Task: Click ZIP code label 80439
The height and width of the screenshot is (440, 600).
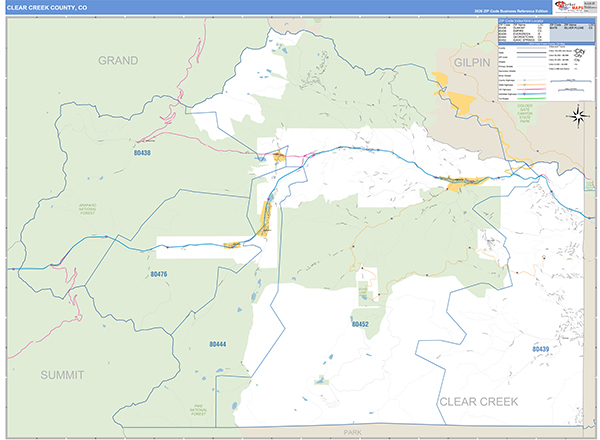Action: [x=540, y=349]
